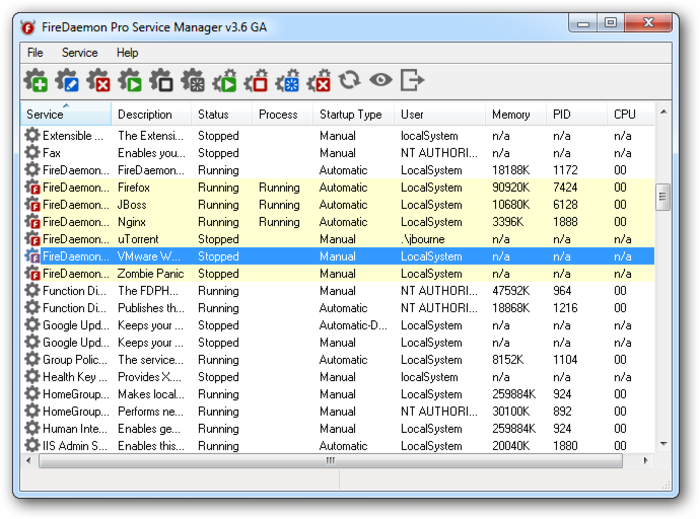Click the Memory column header
Image resolution: width=700 pixels, height=519 pixels.
(510, 115)
